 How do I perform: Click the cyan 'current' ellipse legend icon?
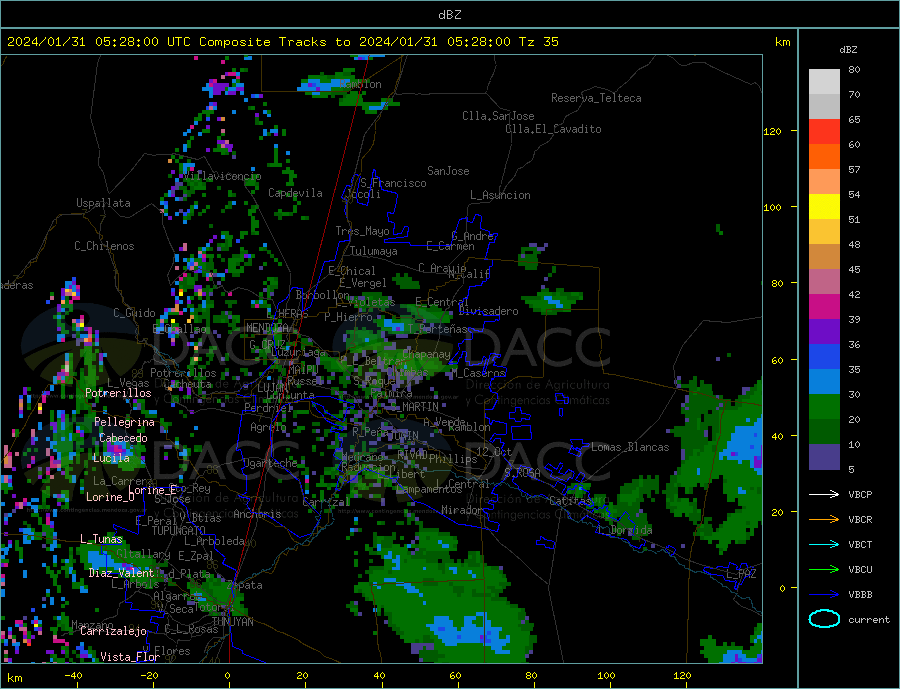click(824, 619)
